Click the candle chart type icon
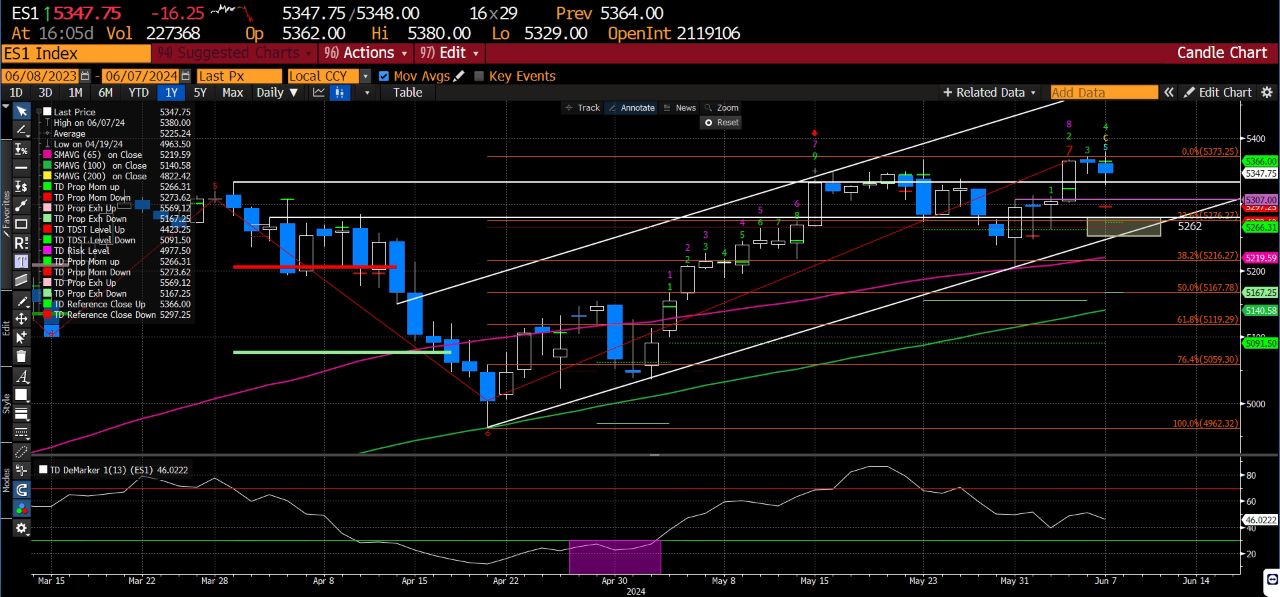1280x597 pixels. tap(340, 92)
